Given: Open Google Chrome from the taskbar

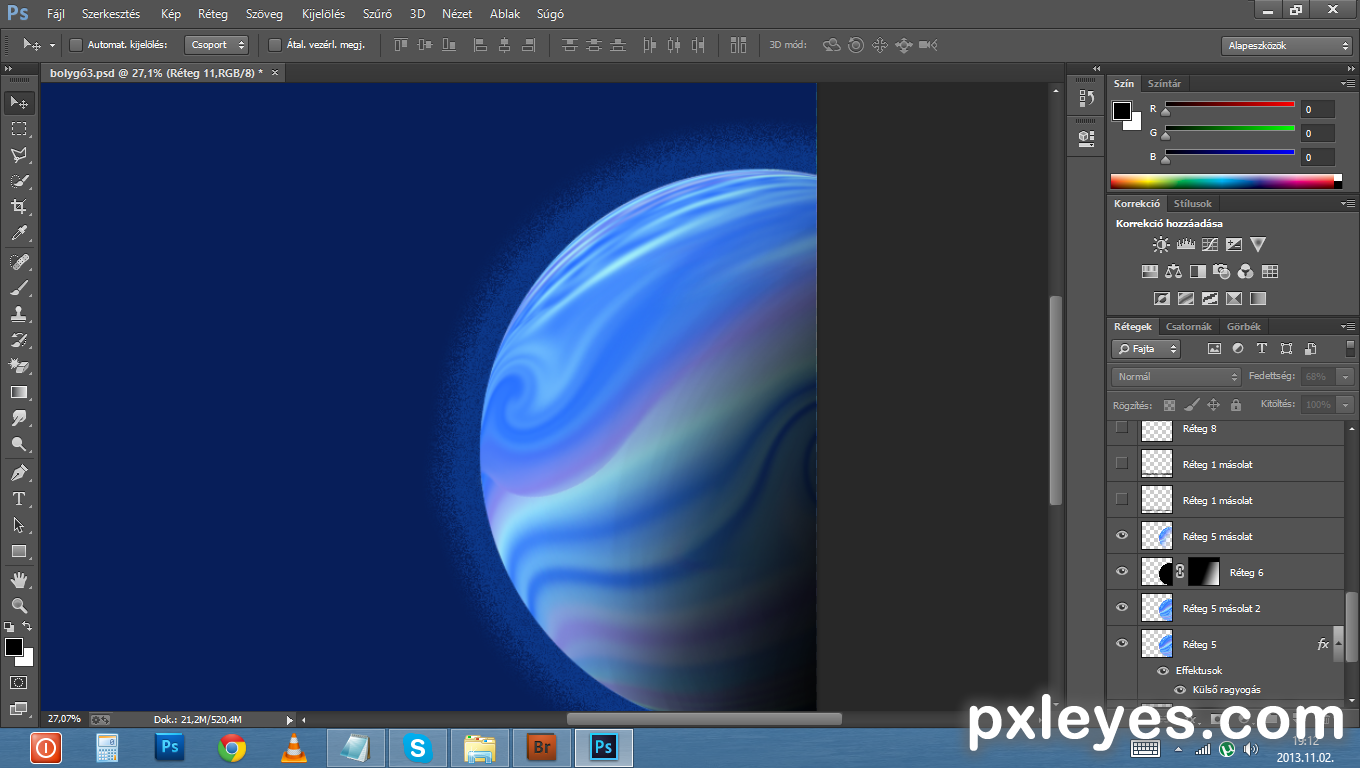Looking at the screenshot, I should coord(232,748).
